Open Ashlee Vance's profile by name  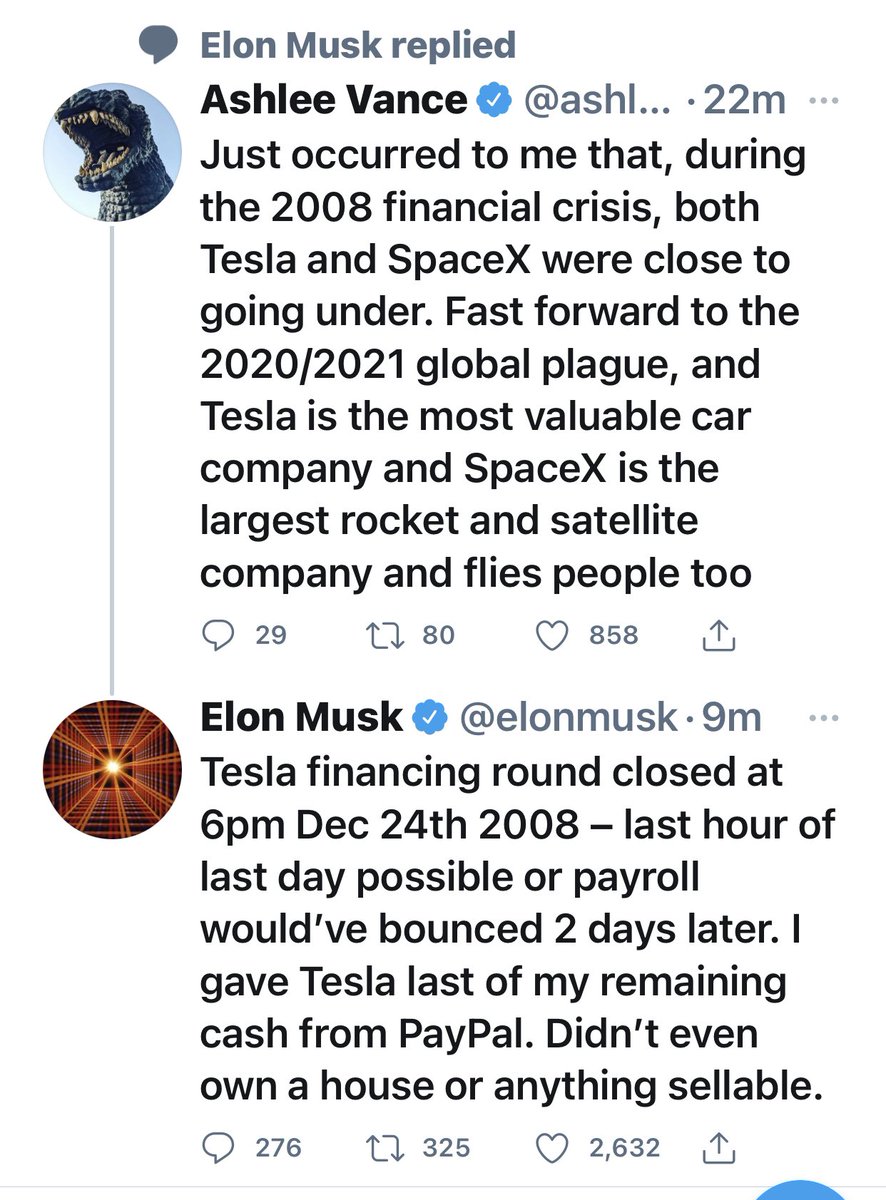pyautogui.click(x=334, y=100)
